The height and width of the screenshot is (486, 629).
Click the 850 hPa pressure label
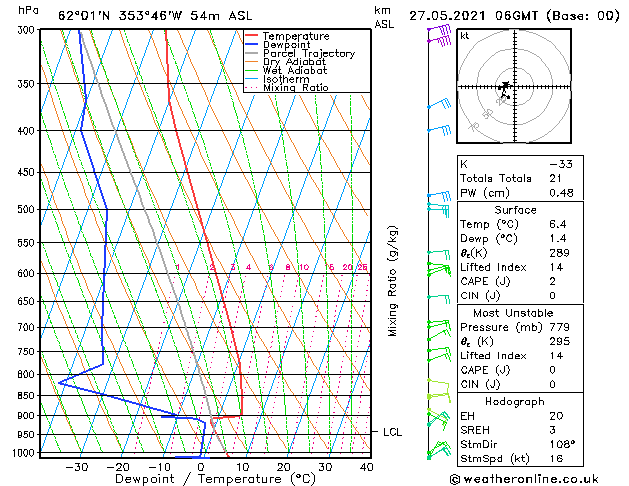click(28, 396)
